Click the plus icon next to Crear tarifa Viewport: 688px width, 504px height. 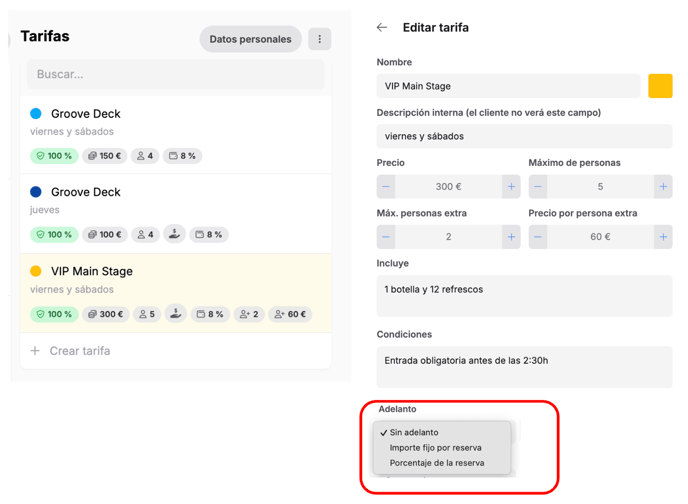35,350
